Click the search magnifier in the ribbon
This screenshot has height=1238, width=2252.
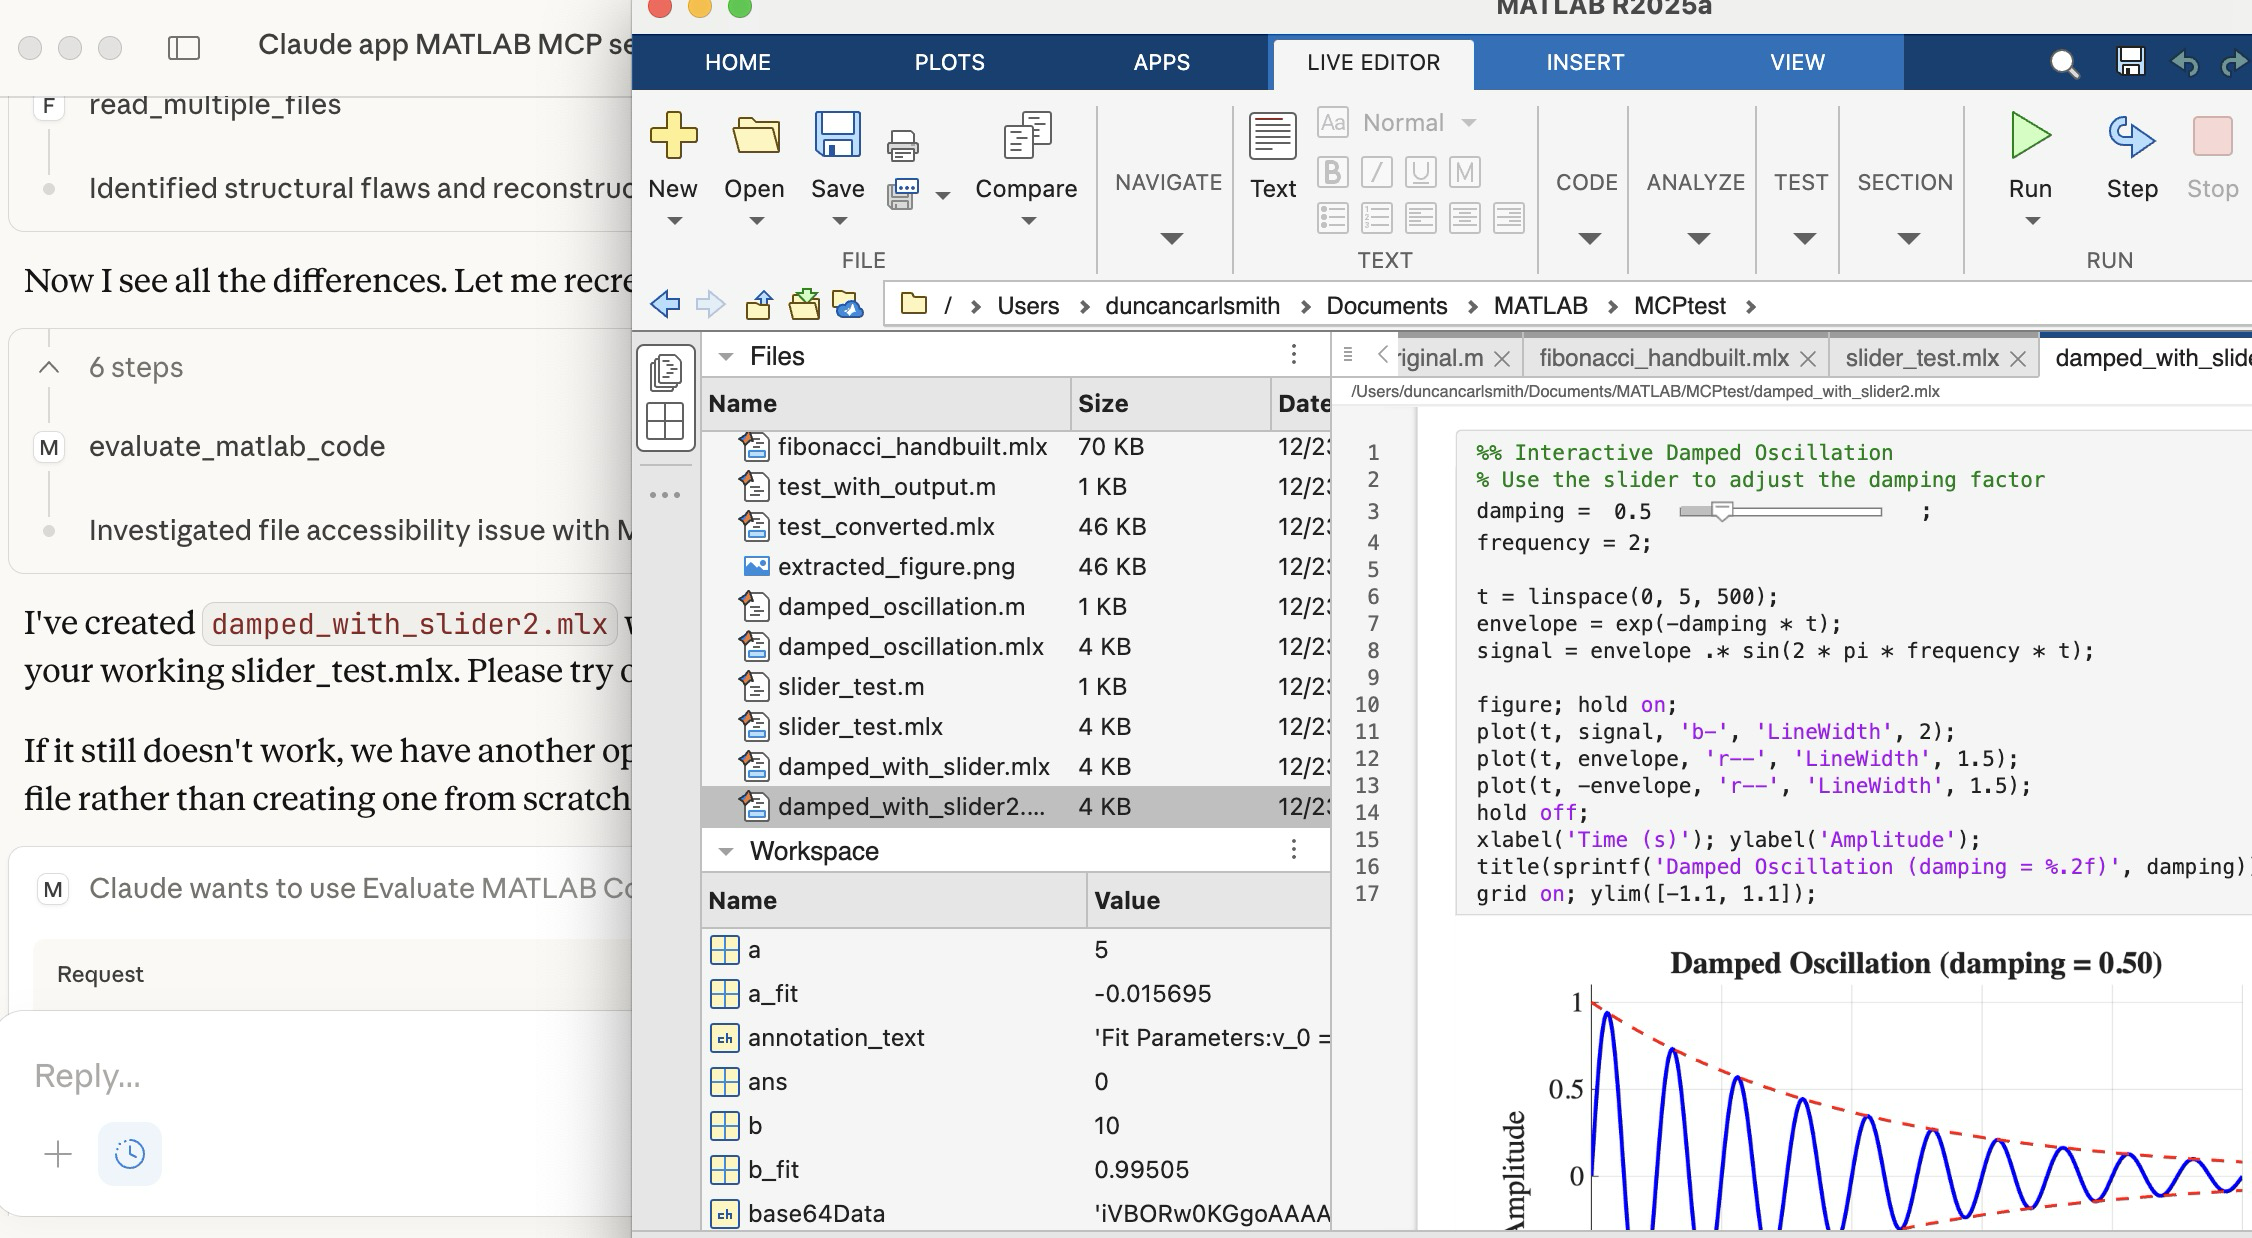[2064, 64]
